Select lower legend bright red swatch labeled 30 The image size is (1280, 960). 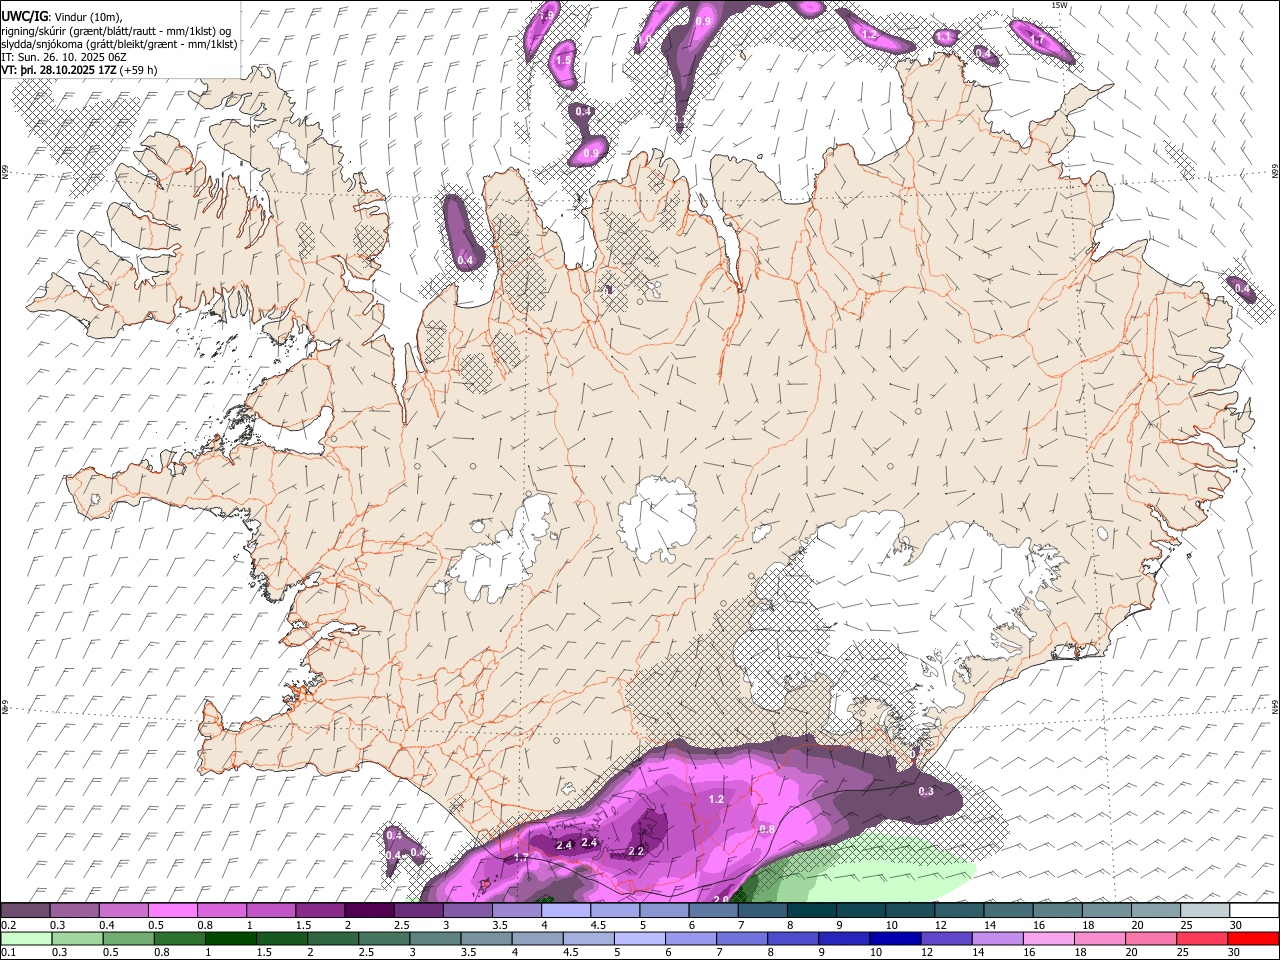tap(1253, 938)
